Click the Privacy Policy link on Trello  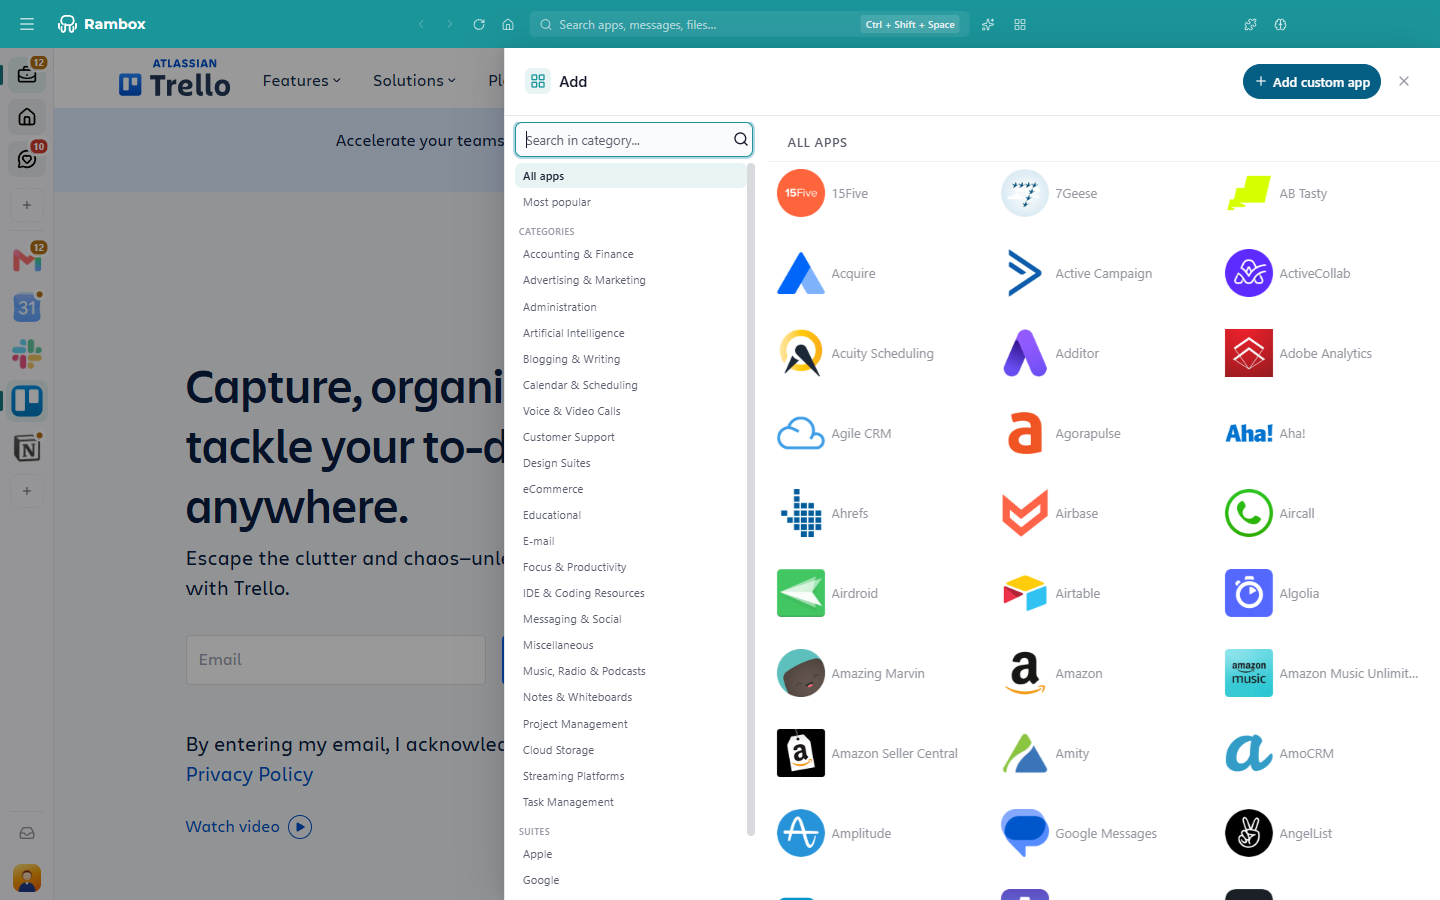tap(249, 774)
